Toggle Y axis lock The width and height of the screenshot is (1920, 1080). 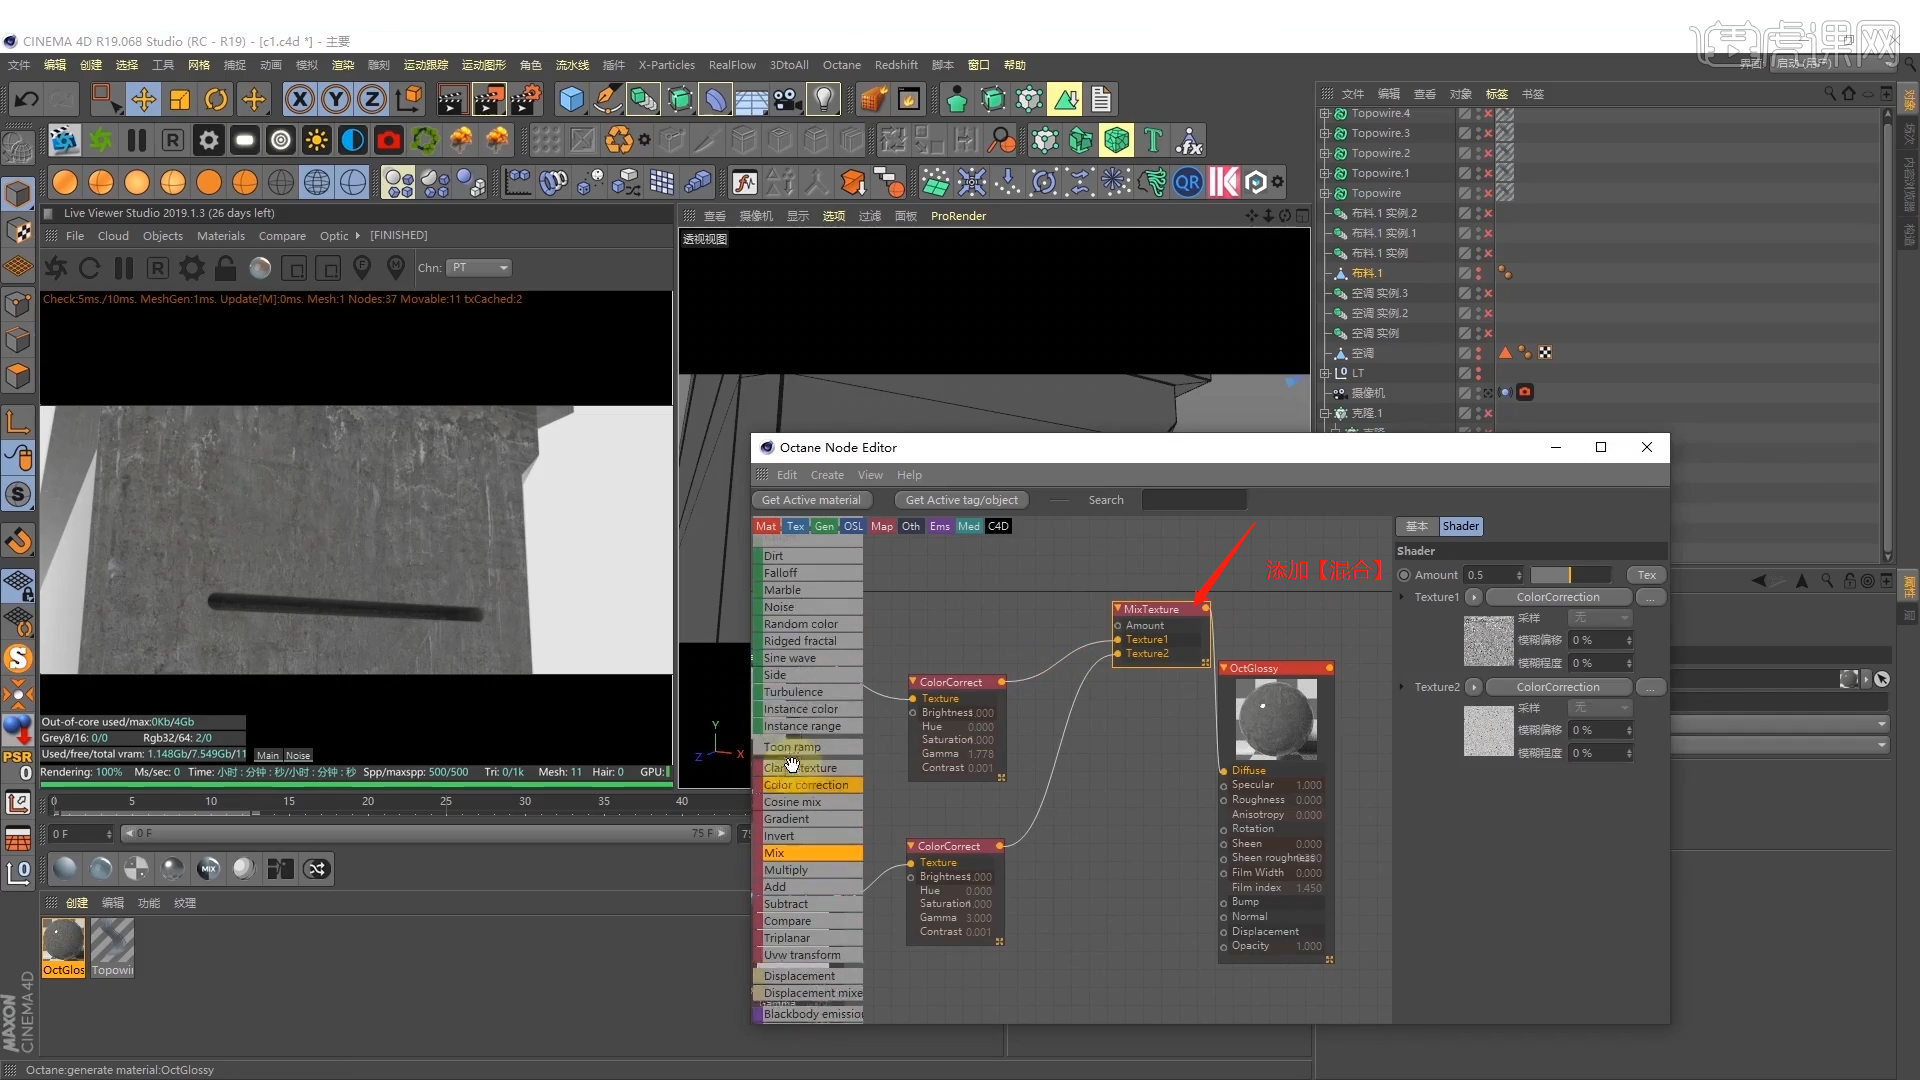point(336,99)
